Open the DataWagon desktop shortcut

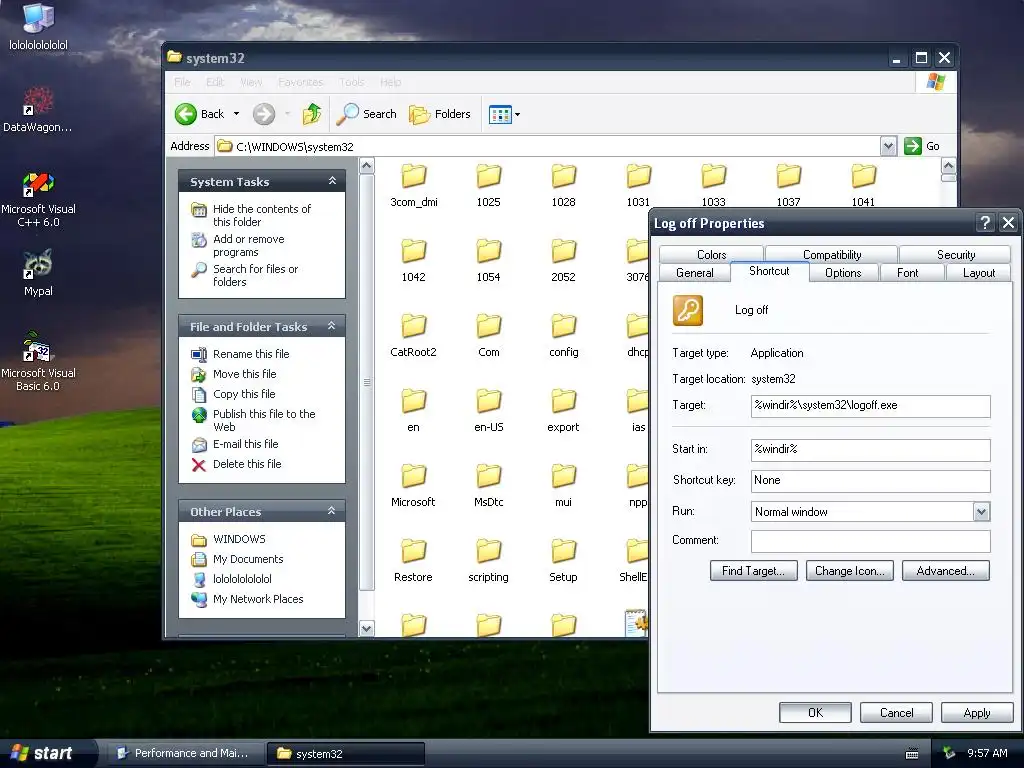point(37,110)
